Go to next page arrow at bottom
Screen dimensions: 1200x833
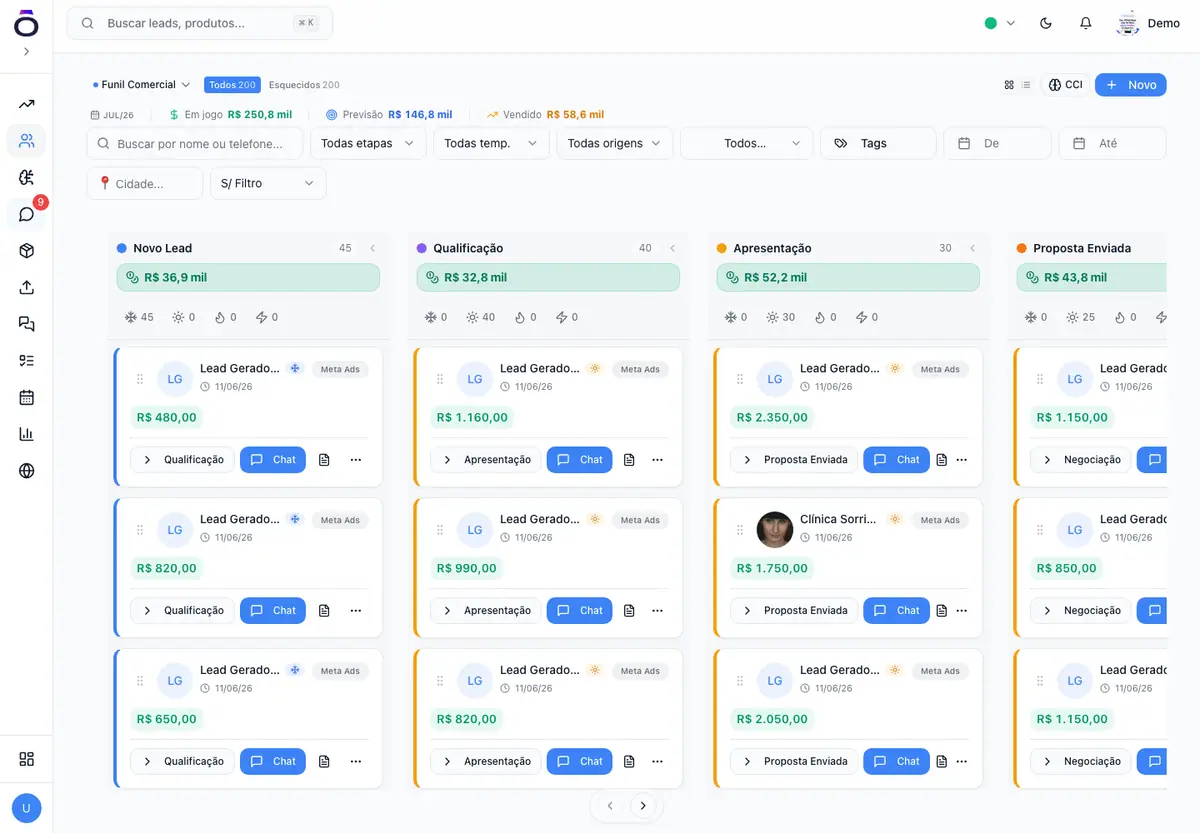pos(643,805)
